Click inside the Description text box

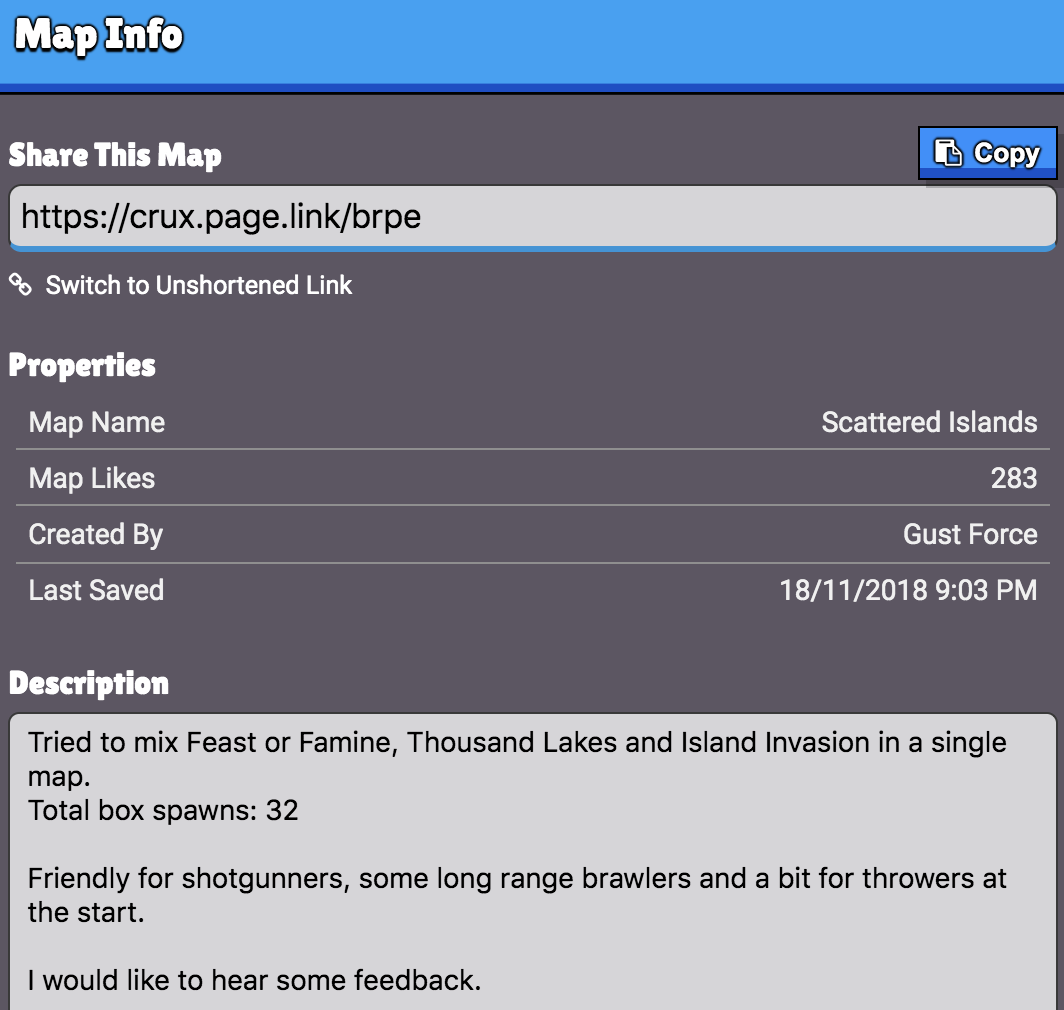pos(532,861)
